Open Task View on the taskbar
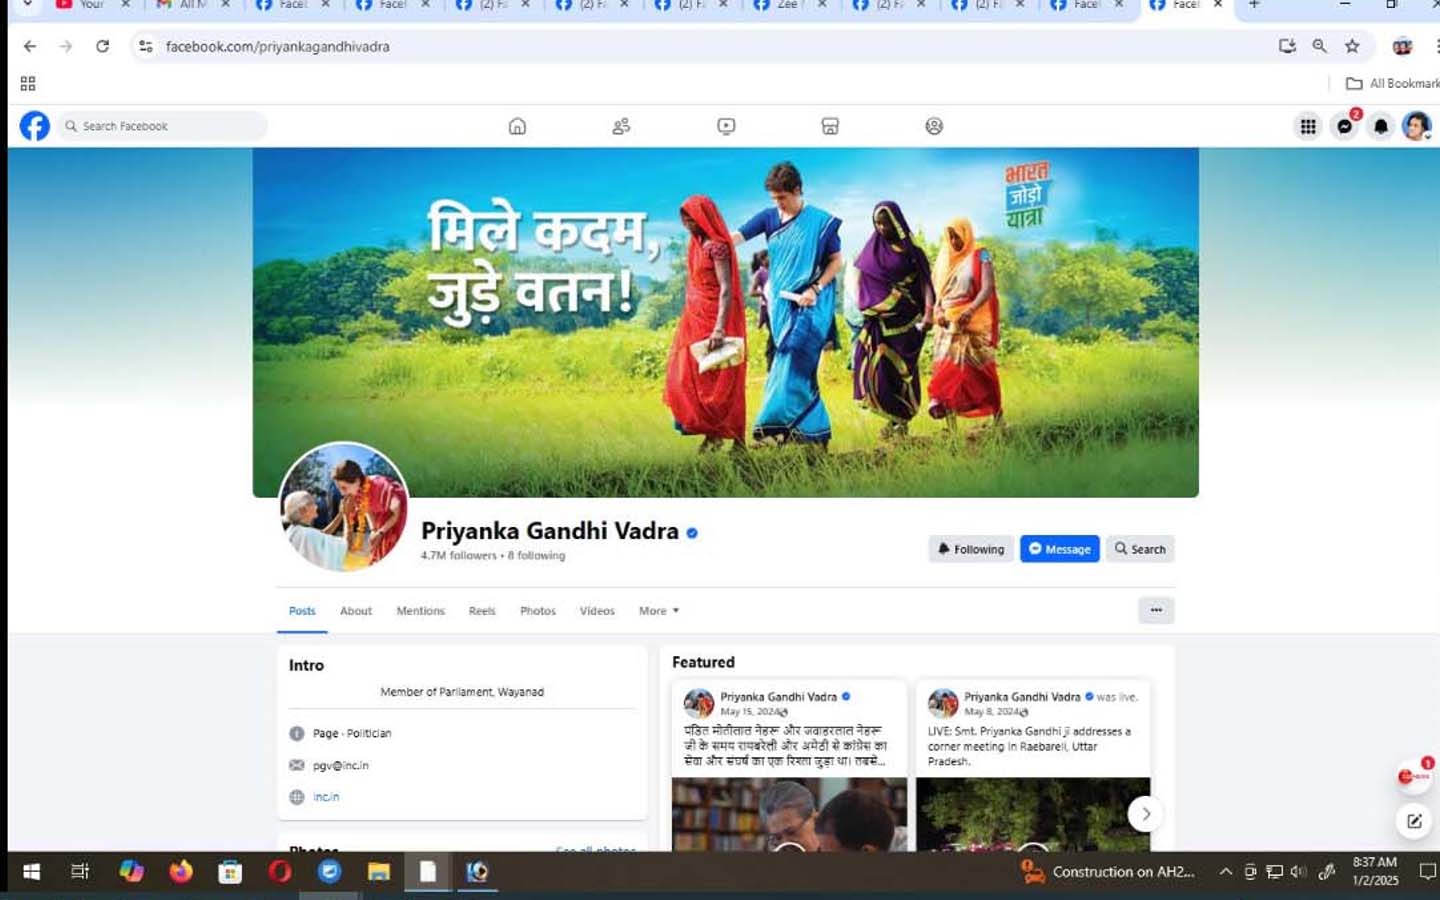 80,872
